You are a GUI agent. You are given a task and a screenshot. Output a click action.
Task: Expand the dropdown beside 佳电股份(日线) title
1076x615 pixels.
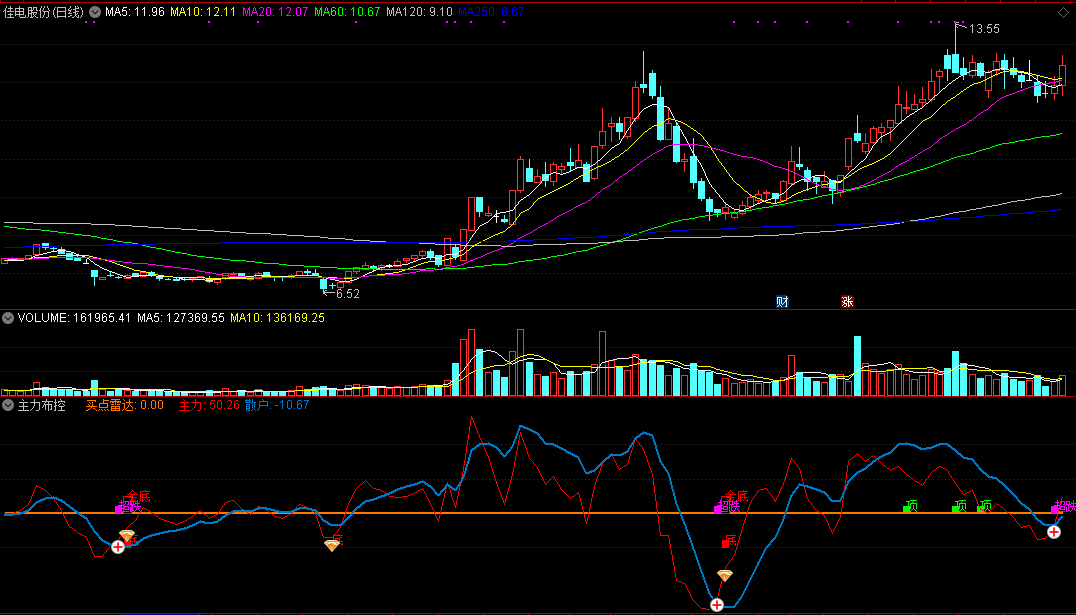(95, 12)
